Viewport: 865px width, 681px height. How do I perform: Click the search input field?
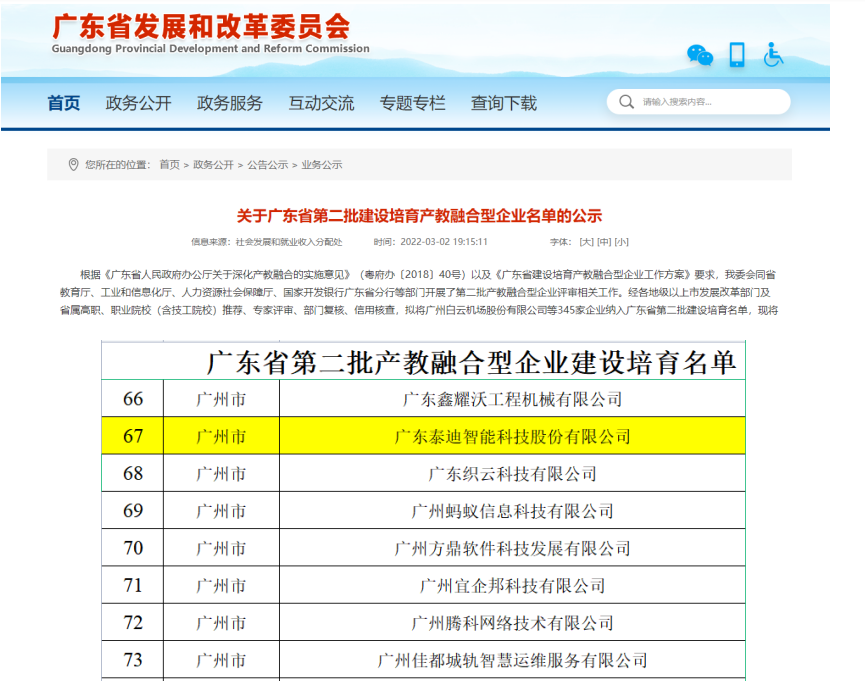(710, 102)
